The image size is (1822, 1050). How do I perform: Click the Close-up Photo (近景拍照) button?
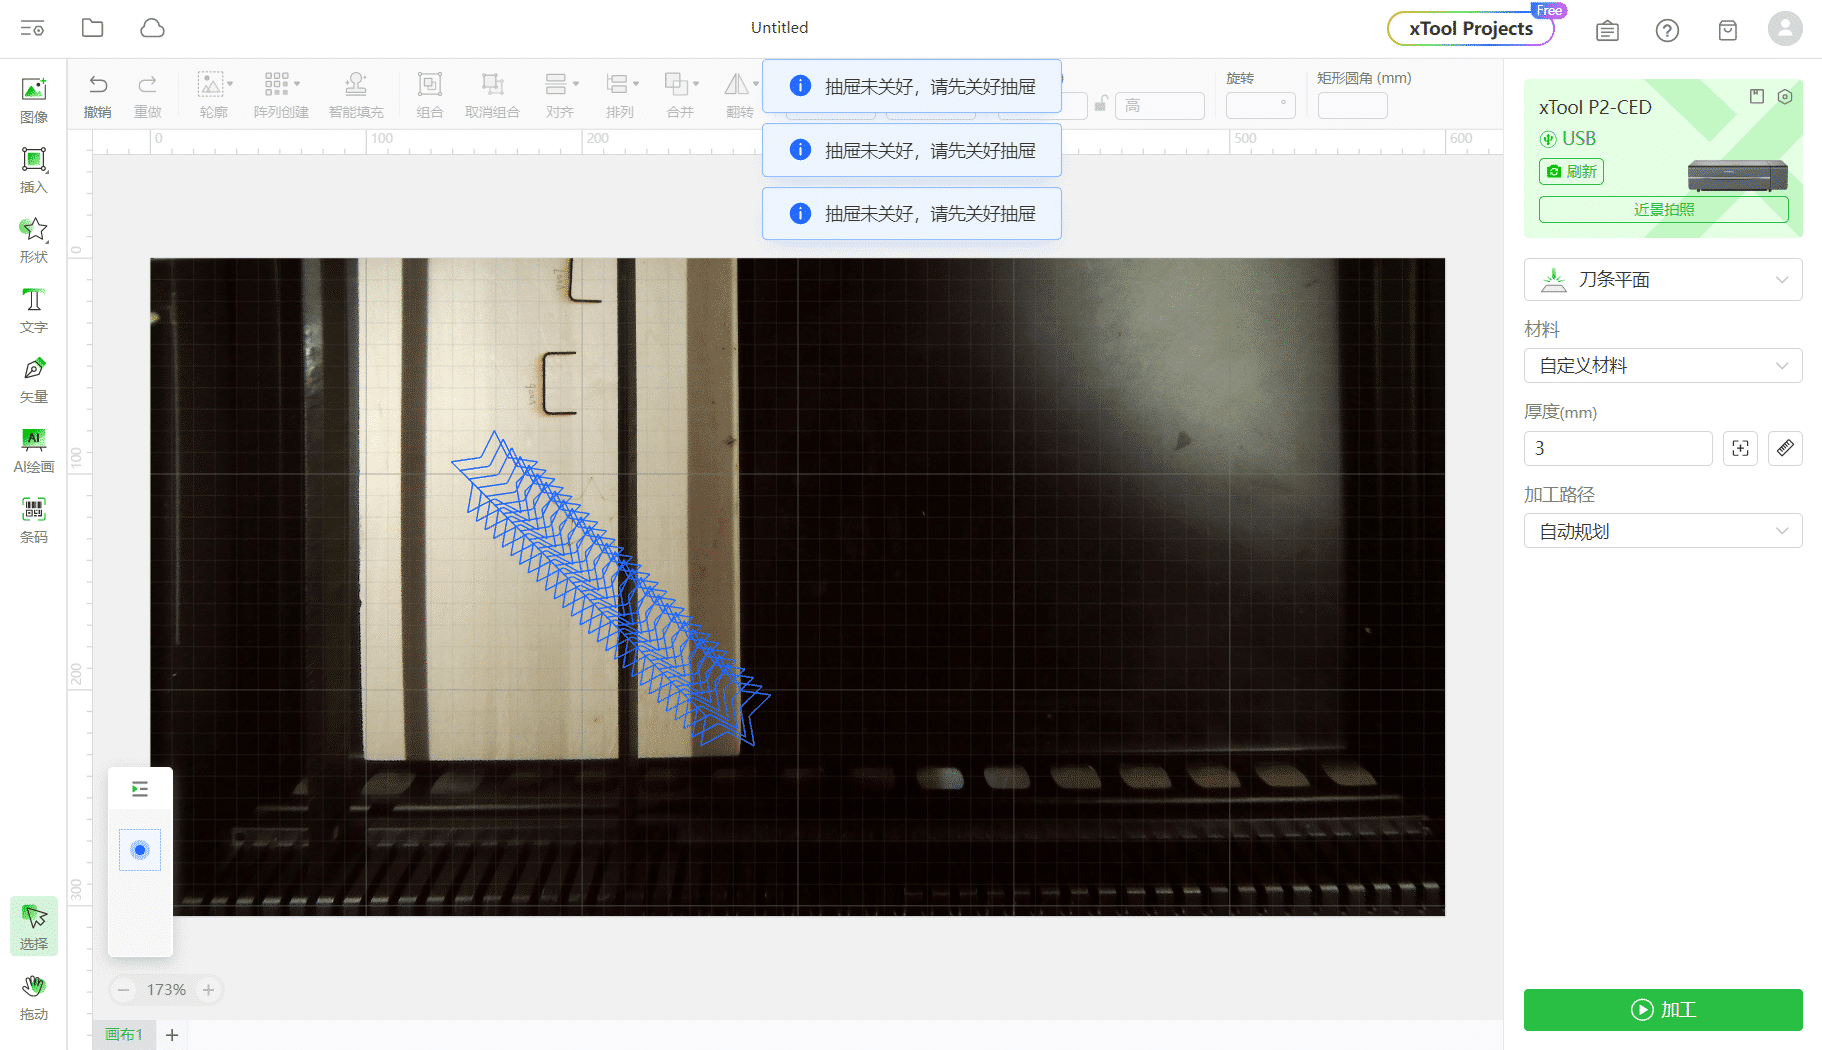(1663, 209)
